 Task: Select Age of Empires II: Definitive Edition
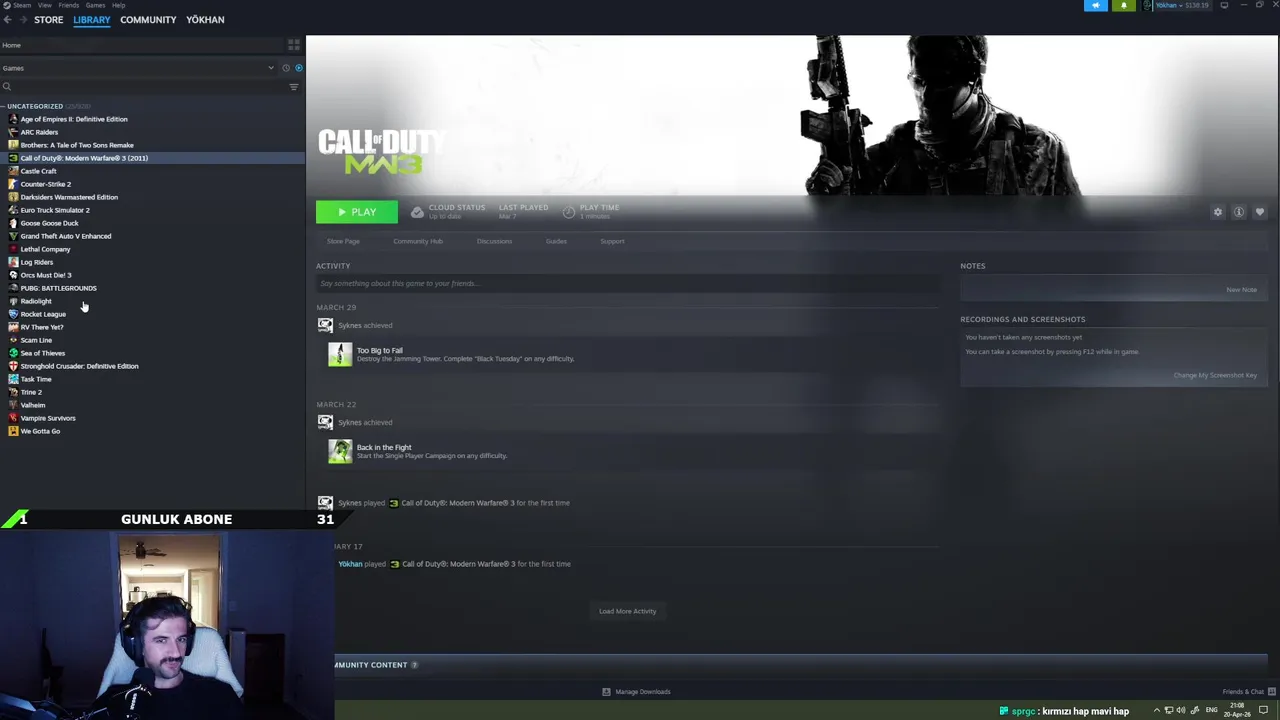74,119
